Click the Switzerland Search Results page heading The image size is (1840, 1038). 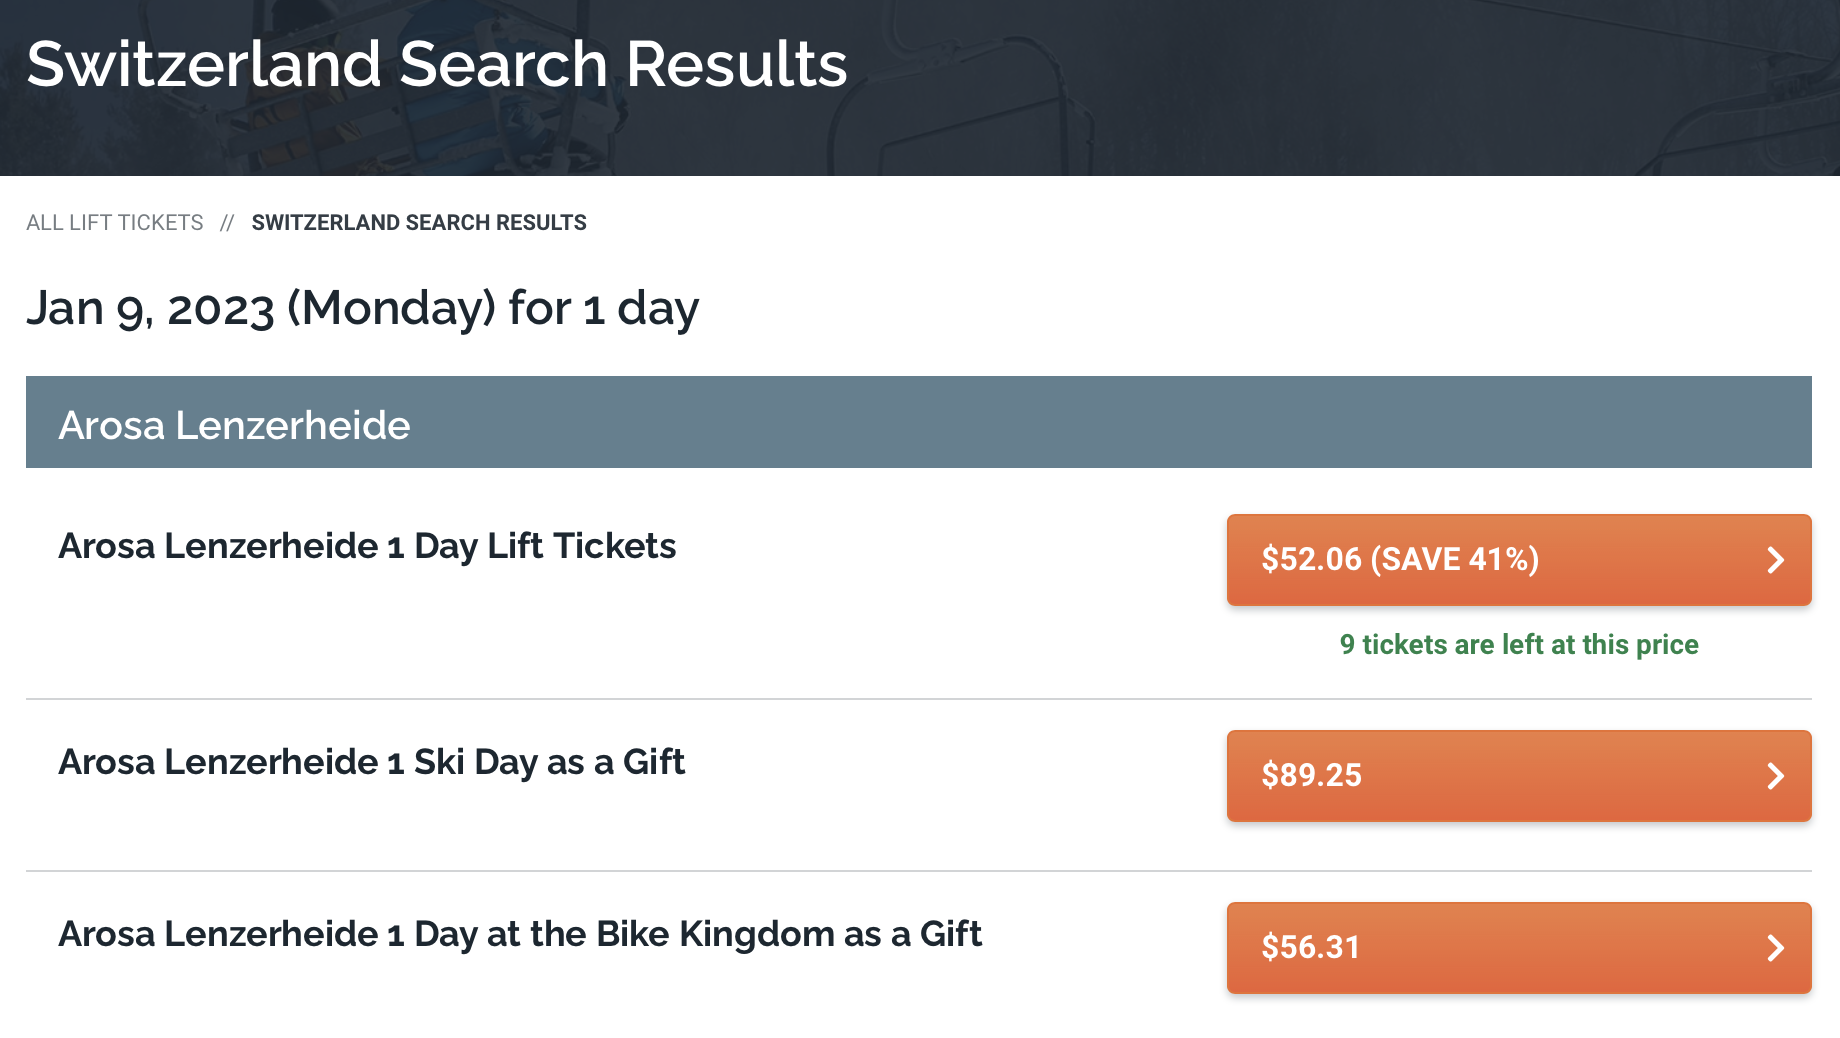pyautogui.click(x=437, y=64)
